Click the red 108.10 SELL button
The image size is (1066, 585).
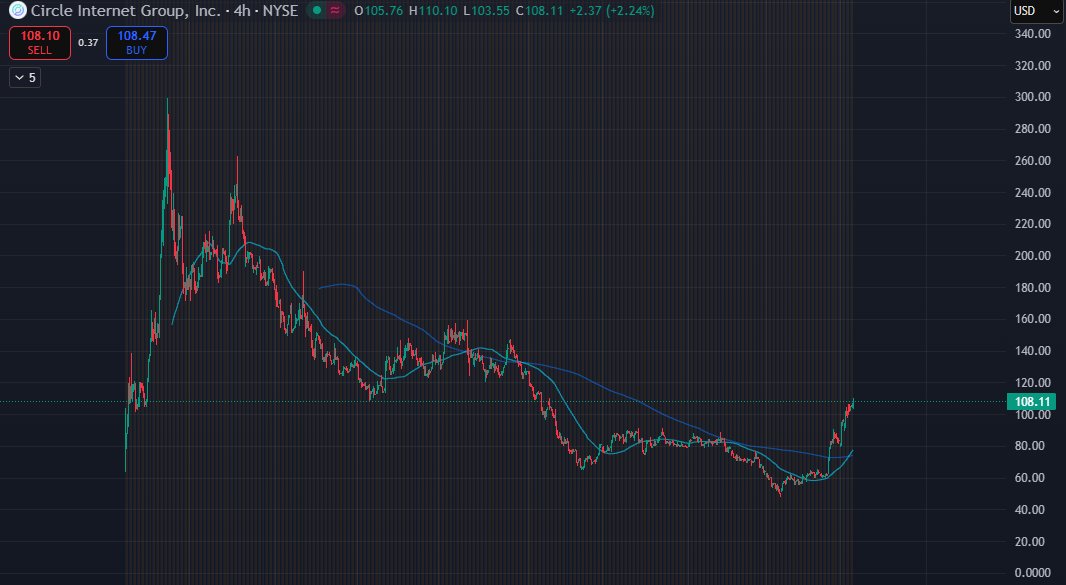[39, 43]
